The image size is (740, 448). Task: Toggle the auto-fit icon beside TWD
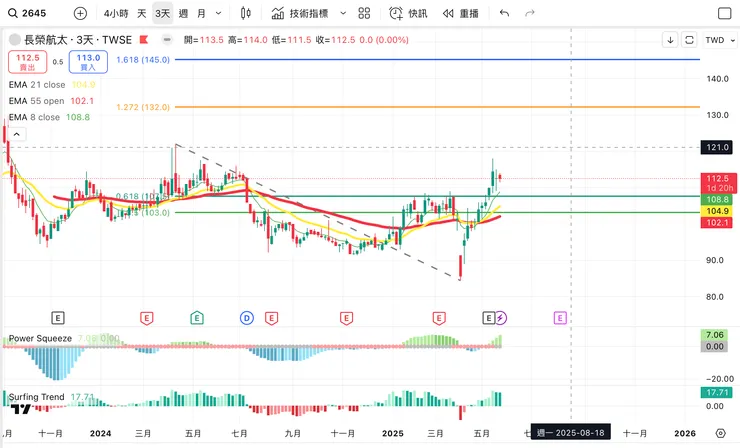click(689, 40)
